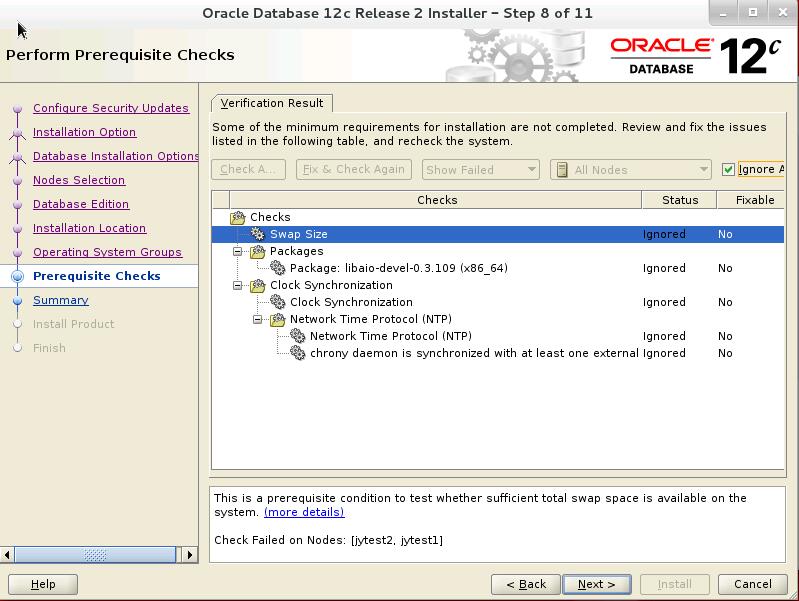Image resolution: width=799 pixels, height=601 pixels.
Task: Click the server icon in All Nodes dropdown
Action: (562, 170)
